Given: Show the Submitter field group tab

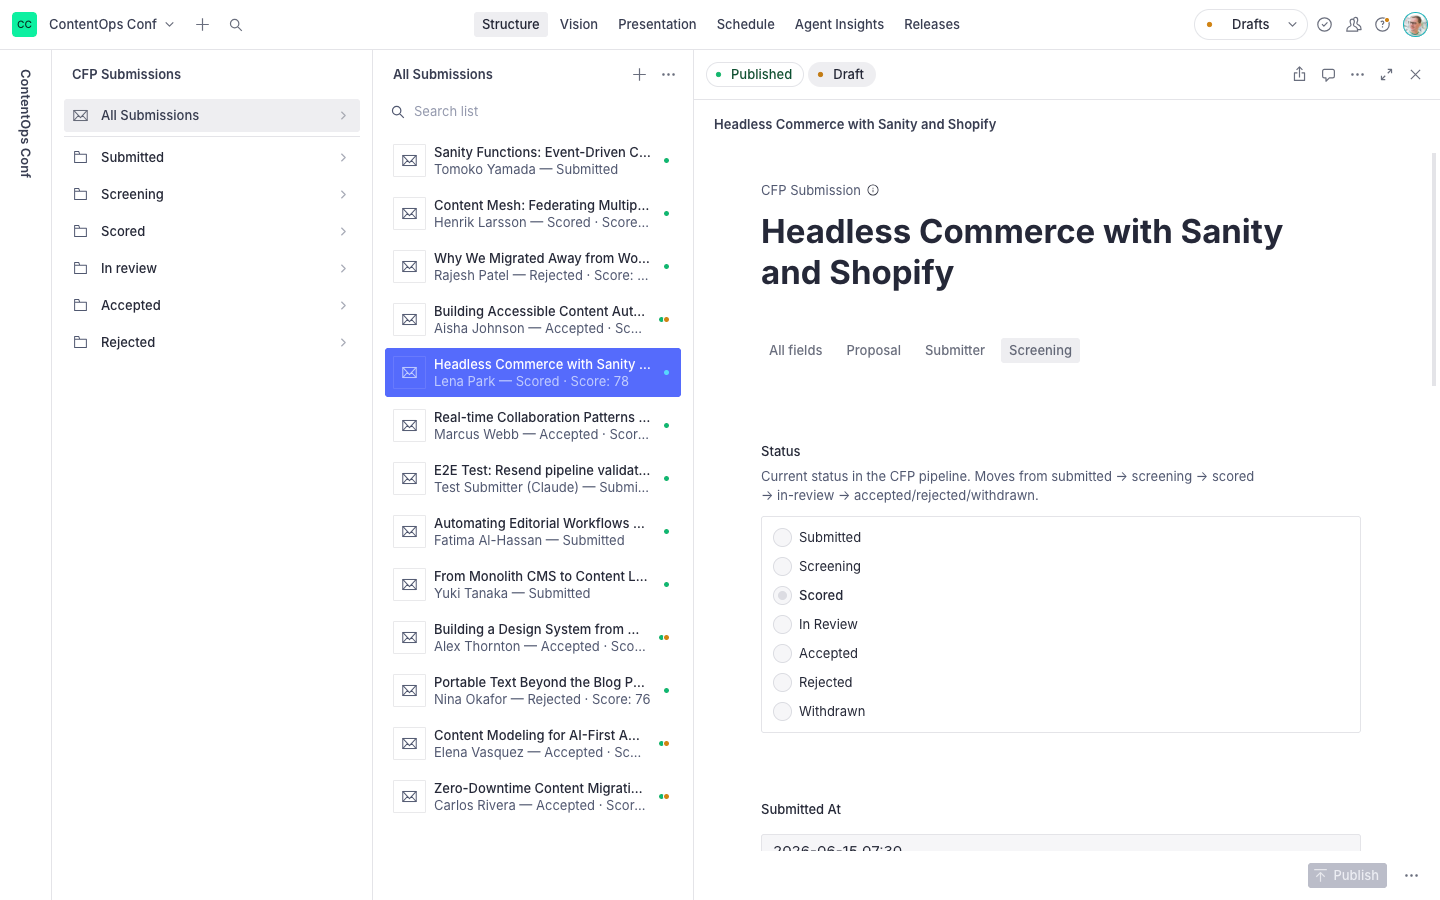Looking at the screenshot, I should tap(954, 350).
